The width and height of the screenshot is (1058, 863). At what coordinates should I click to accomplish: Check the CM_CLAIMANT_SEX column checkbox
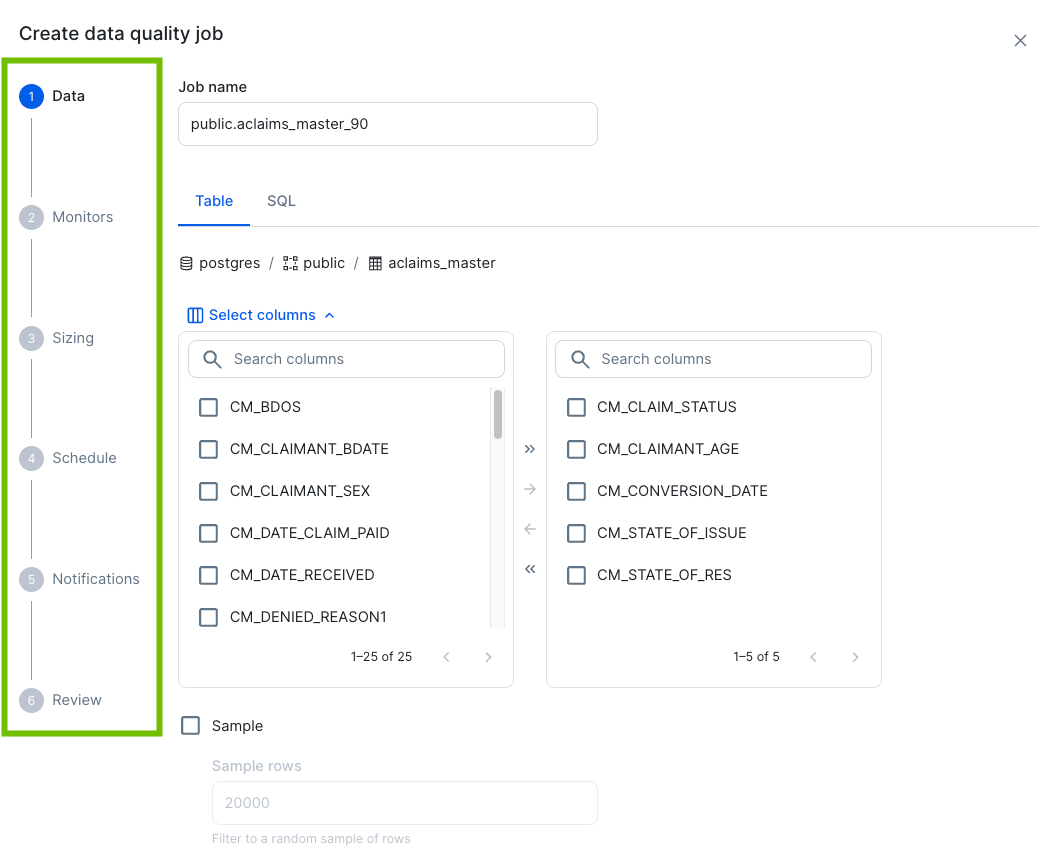208,490
